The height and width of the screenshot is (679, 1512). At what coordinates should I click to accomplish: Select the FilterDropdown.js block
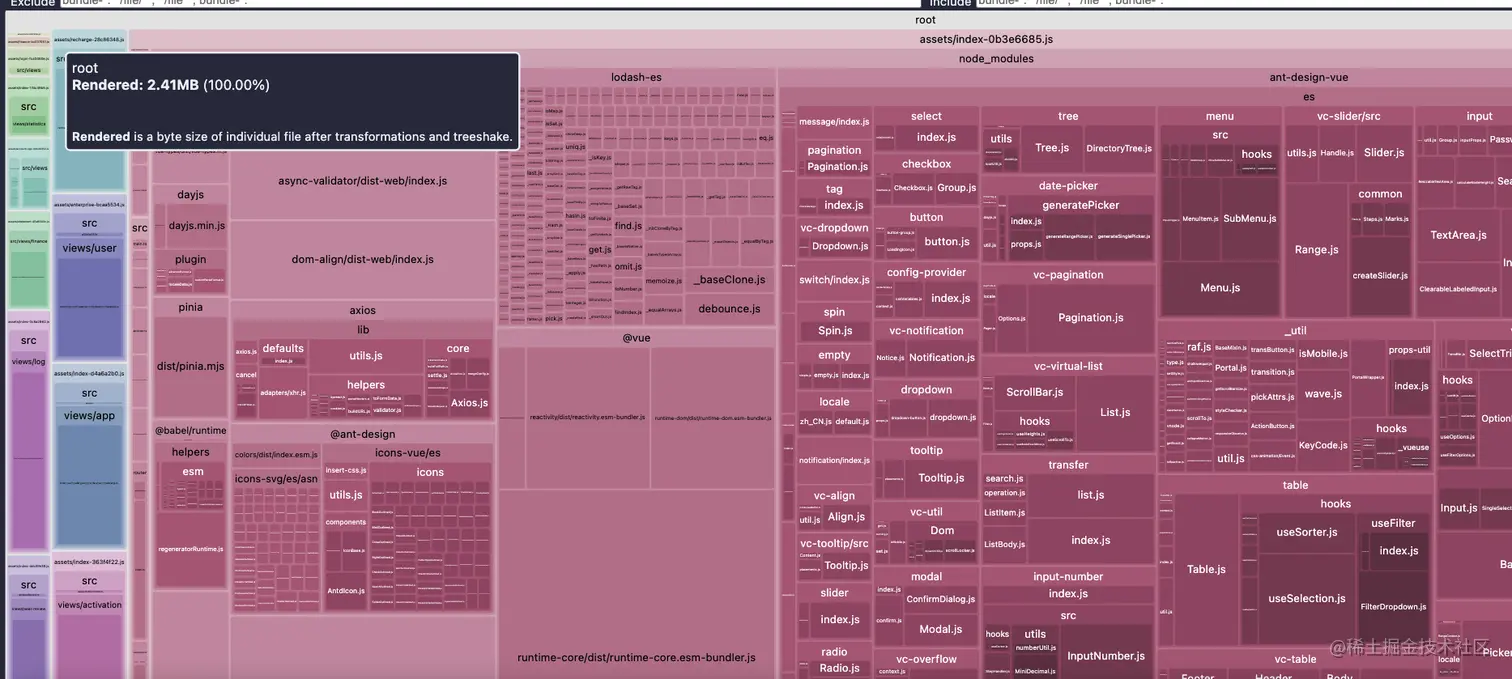[x=1393, y=607]
